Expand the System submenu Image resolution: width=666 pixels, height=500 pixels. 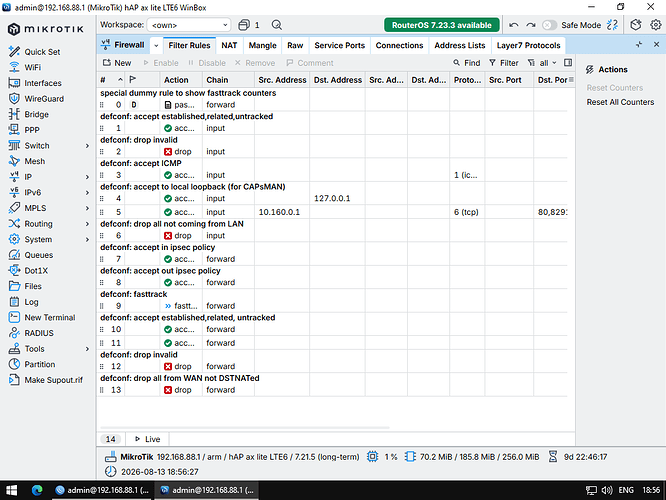[87, 240]
